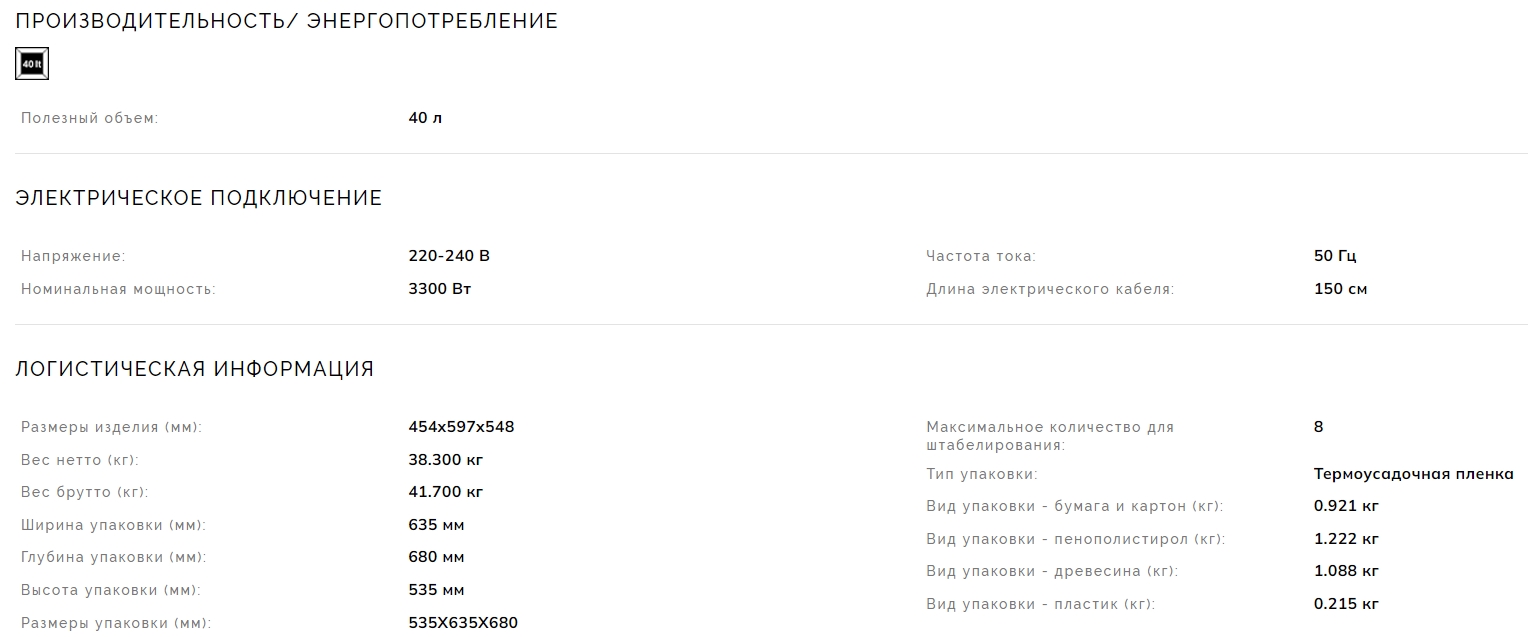Screen dimensions: 1528x637
Task: Click the 150 см cable length value
Action: (x=1340, y=289)
